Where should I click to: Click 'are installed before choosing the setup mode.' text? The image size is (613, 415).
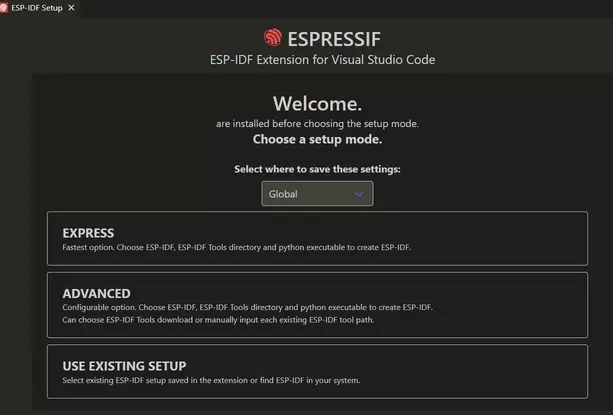coord(317,124)
